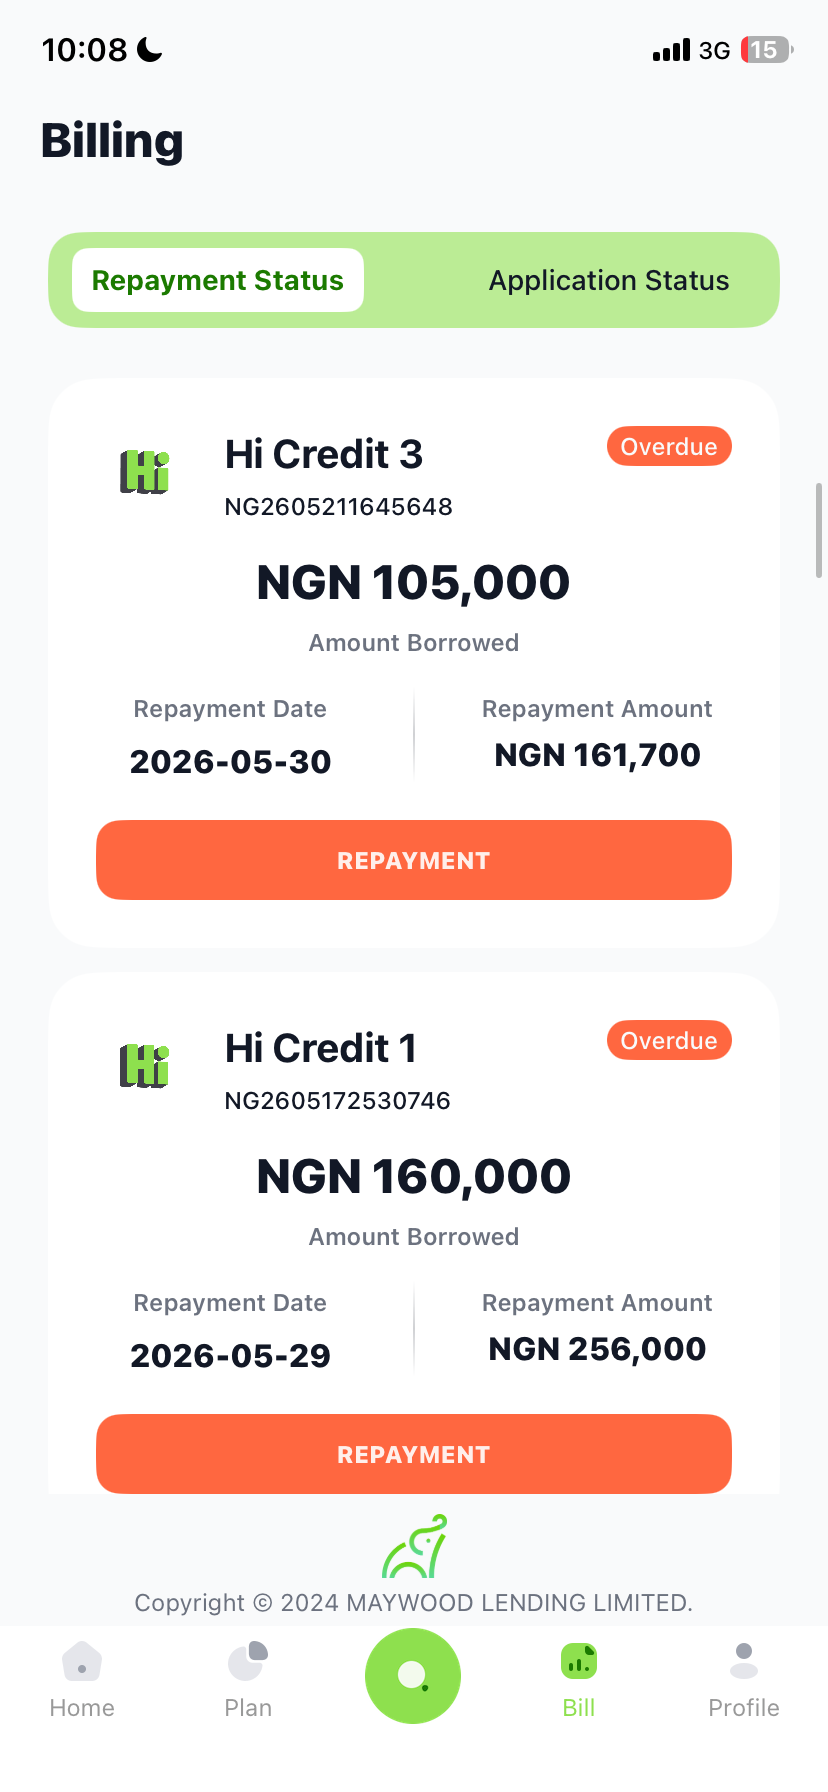Image resolution: width=828 pixels, height=1792 pixels.
Task: Open the Profile person icon
Action: pyautogui.click(x=744, y=1662)
